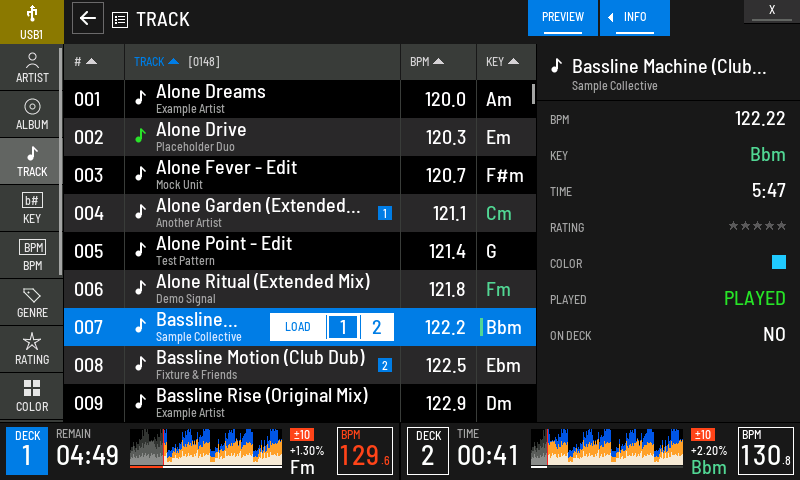Browse by Artist category
Viewport: 800px width, 480px height.
pyautogui.click(x=32, y=68)
